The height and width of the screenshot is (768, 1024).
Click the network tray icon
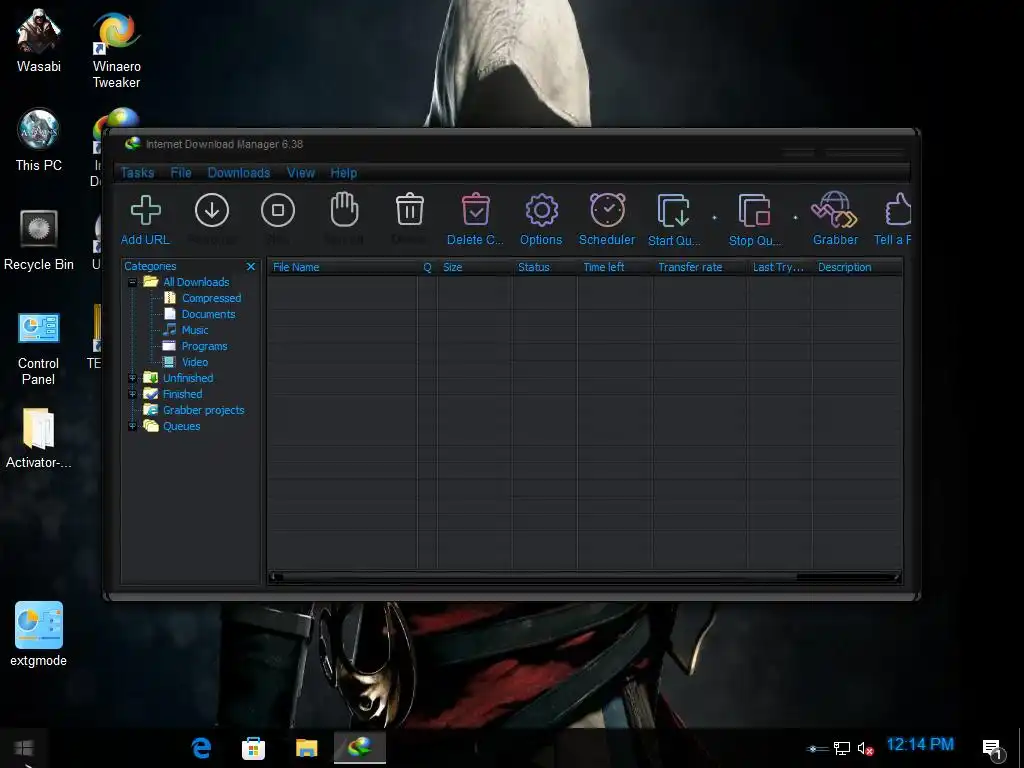pyautogui.click(x=842, y=748)
